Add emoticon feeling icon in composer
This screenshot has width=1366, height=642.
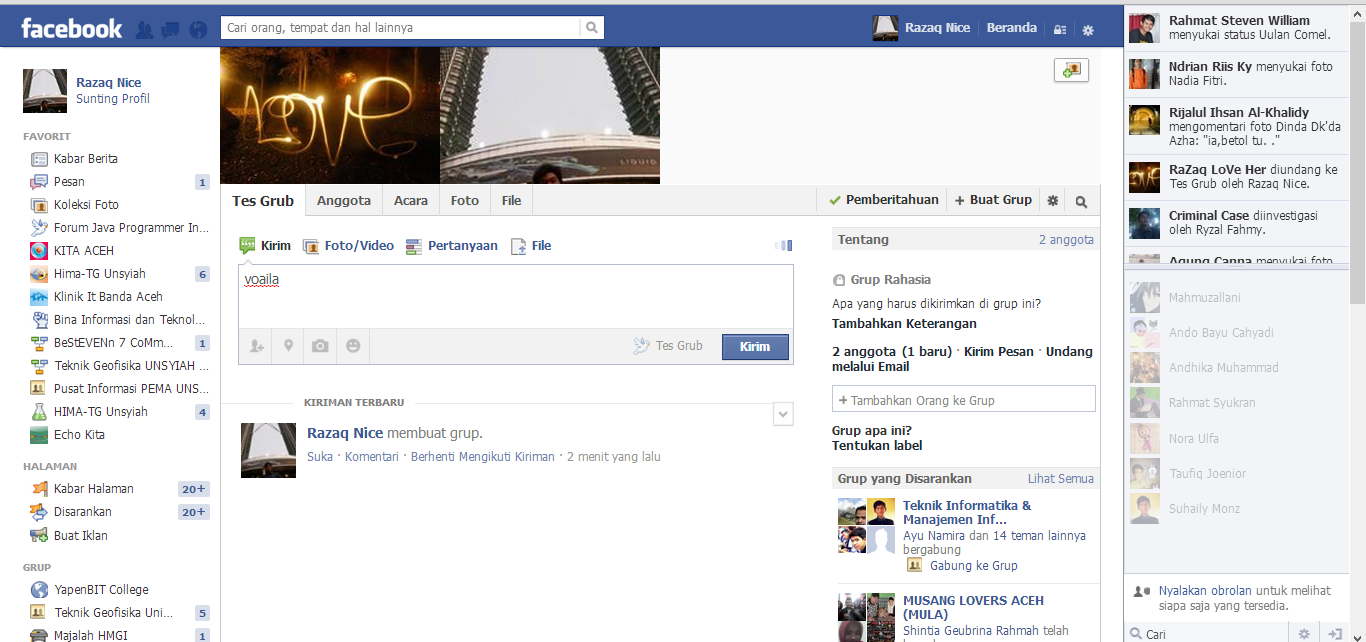pos(353,346)
